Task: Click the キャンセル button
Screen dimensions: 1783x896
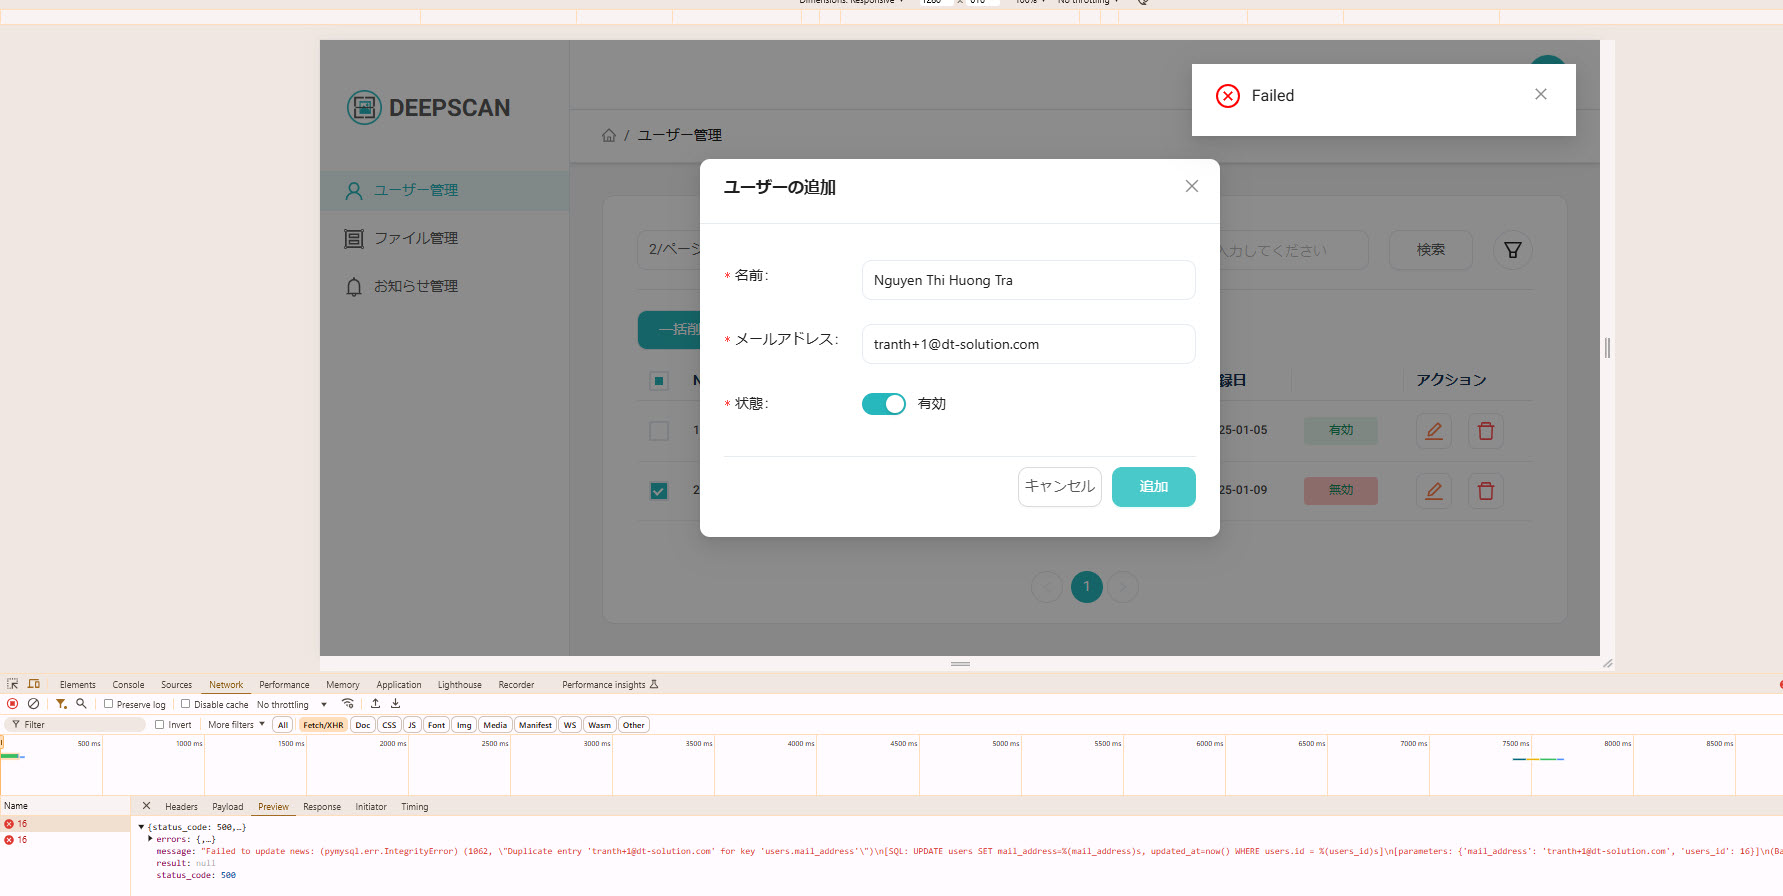Action: pos(1059,487)
